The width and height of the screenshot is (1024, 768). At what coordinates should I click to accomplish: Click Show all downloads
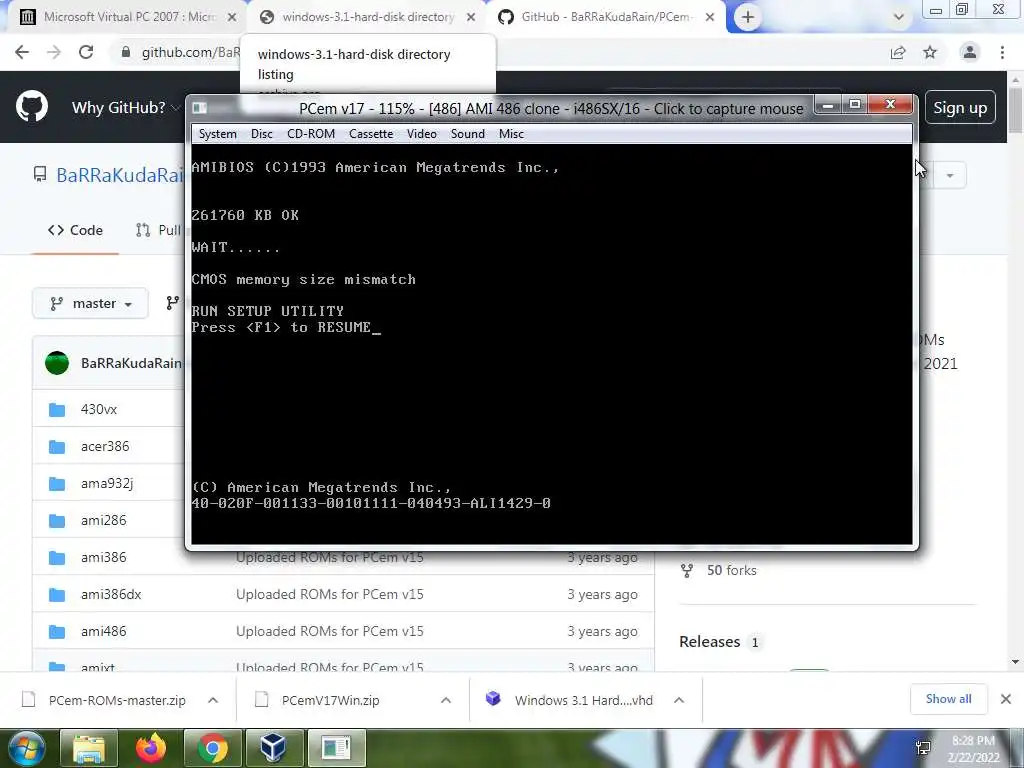[948, 699]
